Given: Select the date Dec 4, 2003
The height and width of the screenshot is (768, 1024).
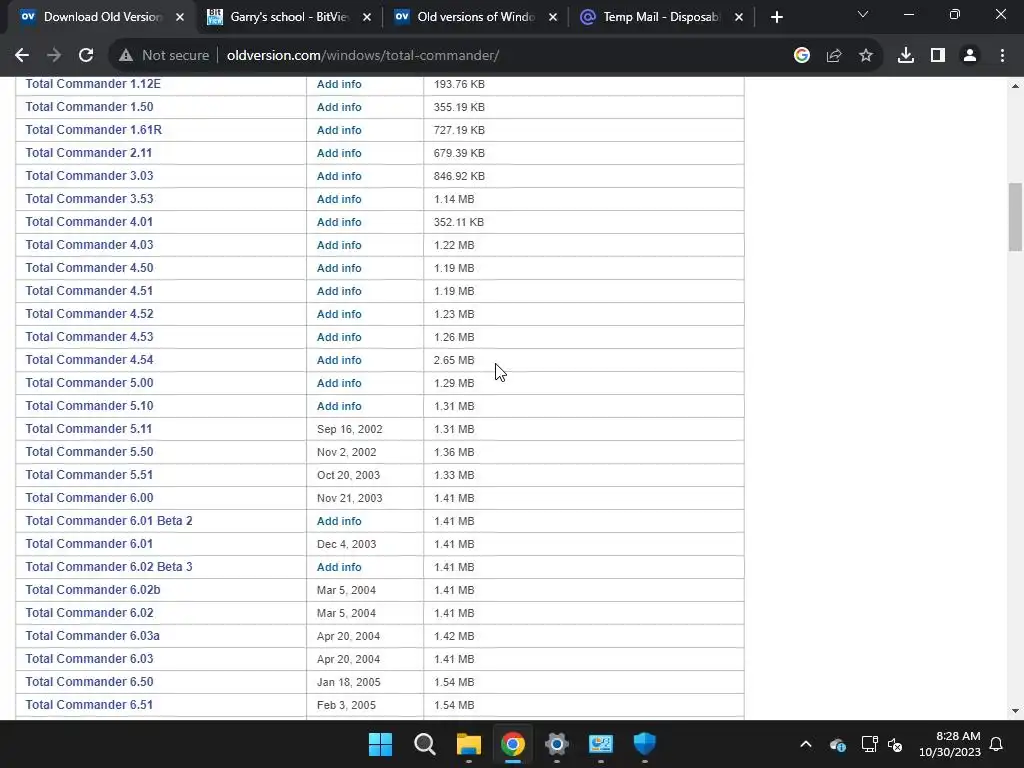Looking at the screenshot, I should click(x=346, y=544).
